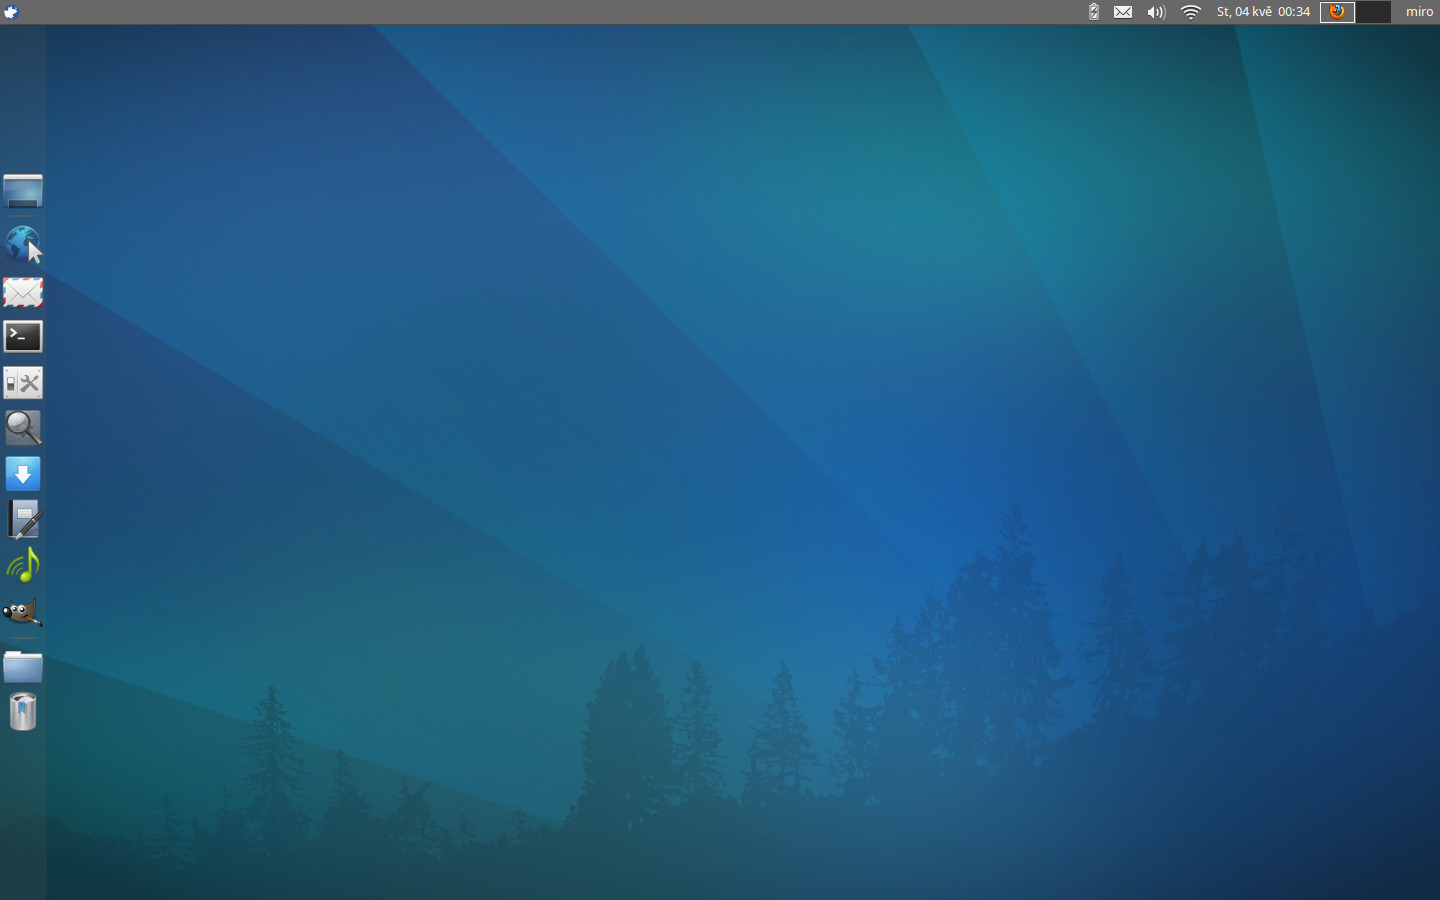This screenshot has width=1440, height=900.
Task: Click the date and clock display
Action: tap(1263, 12)
